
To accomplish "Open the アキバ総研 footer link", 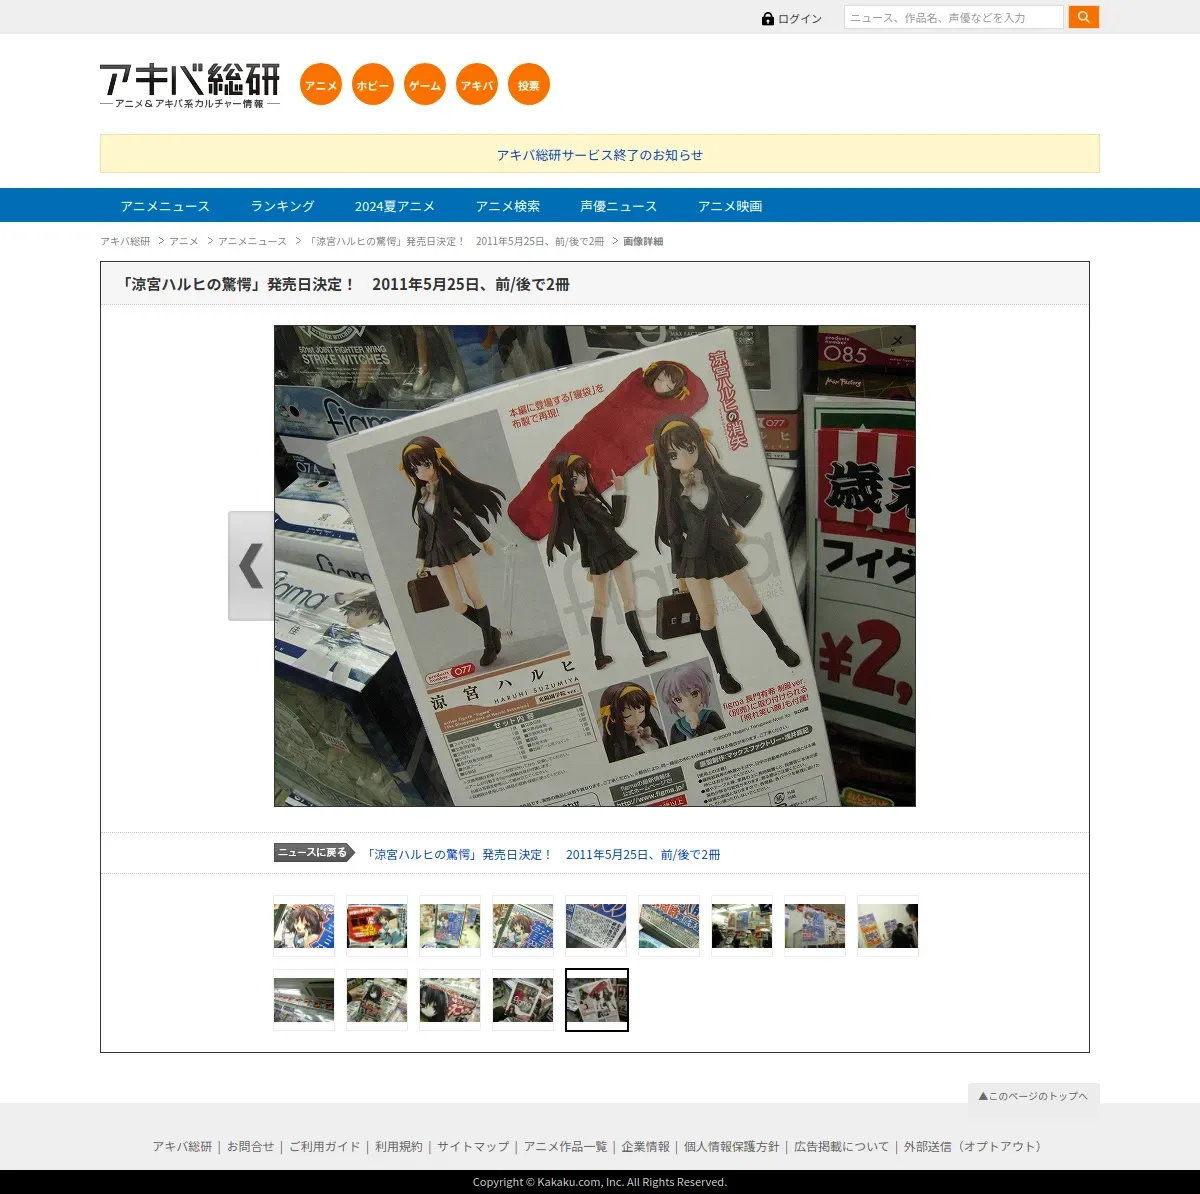I will [x=182, y=1147].
